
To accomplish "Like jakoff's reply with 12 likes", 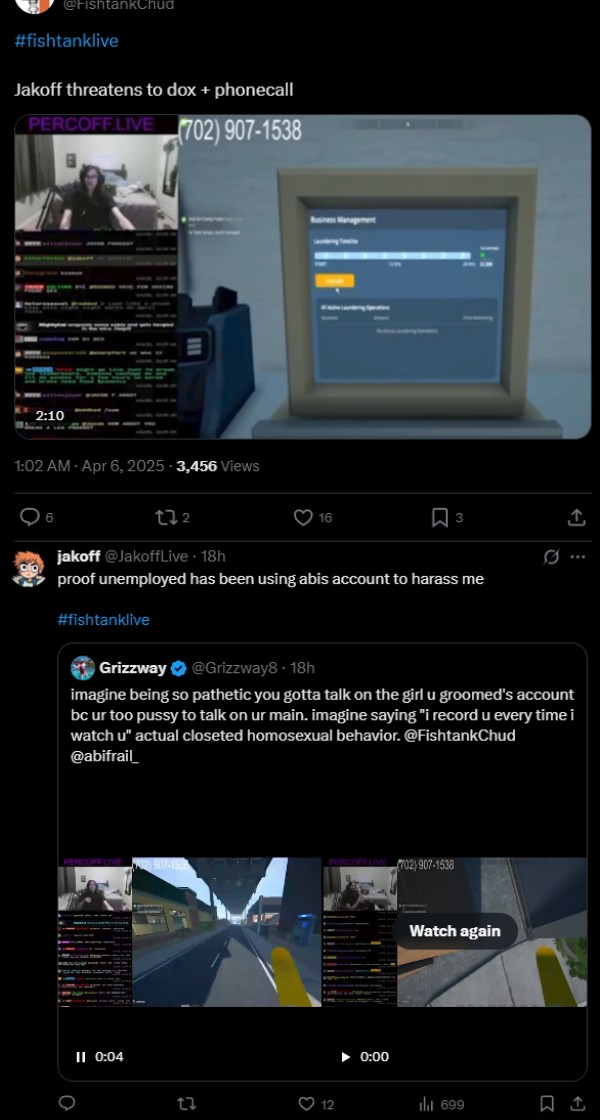I will coord(306,1104).
